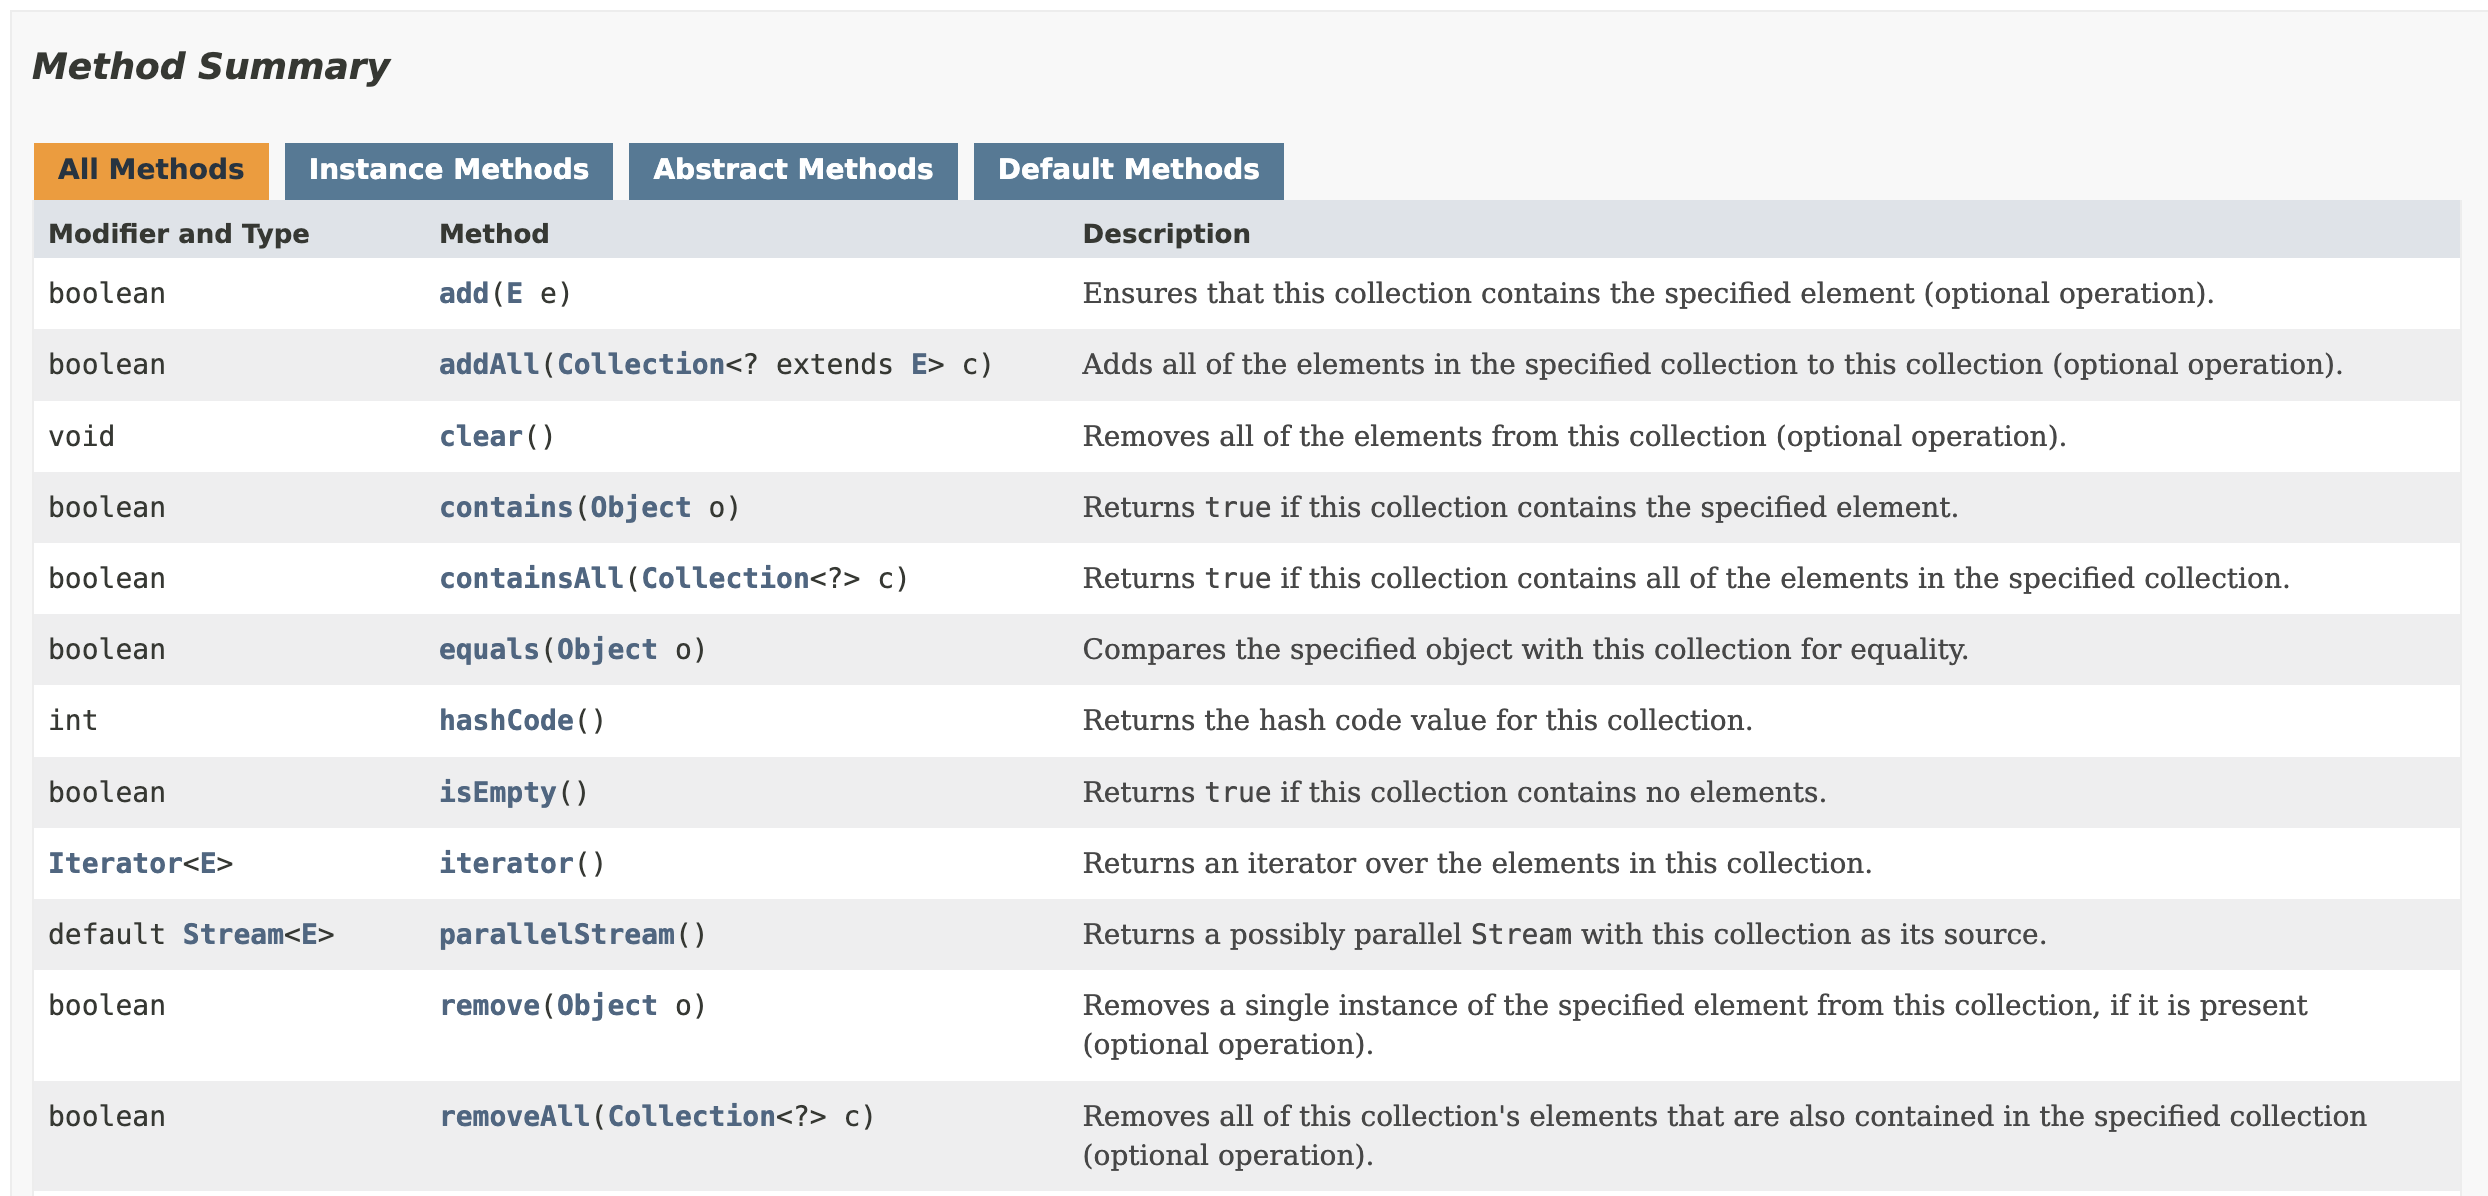
Task: Open the remove(Object o) method link
Action: tap(488, 1006)
